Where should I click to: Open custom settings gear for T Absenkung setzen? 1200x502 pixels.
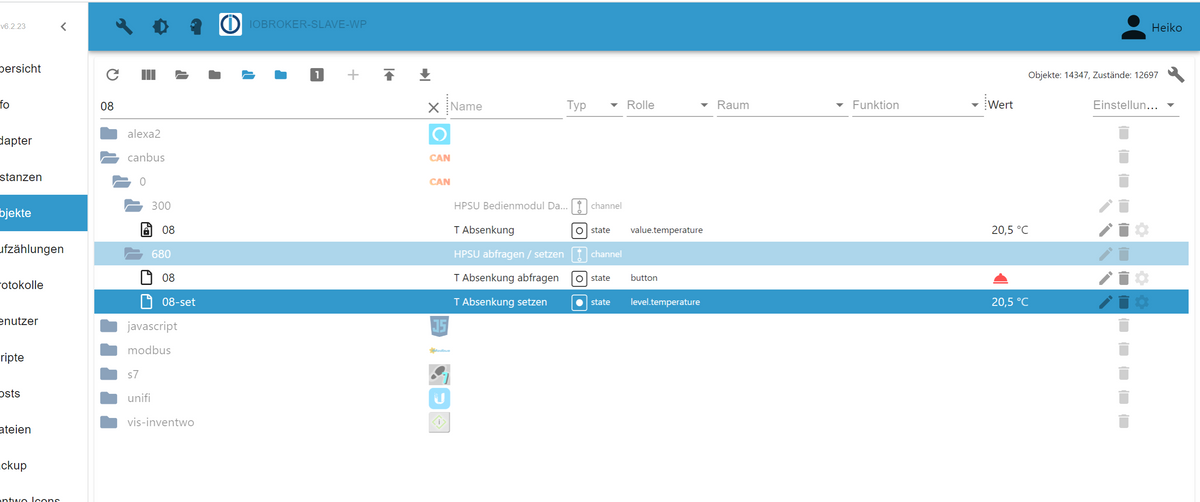click(1142, 302)
